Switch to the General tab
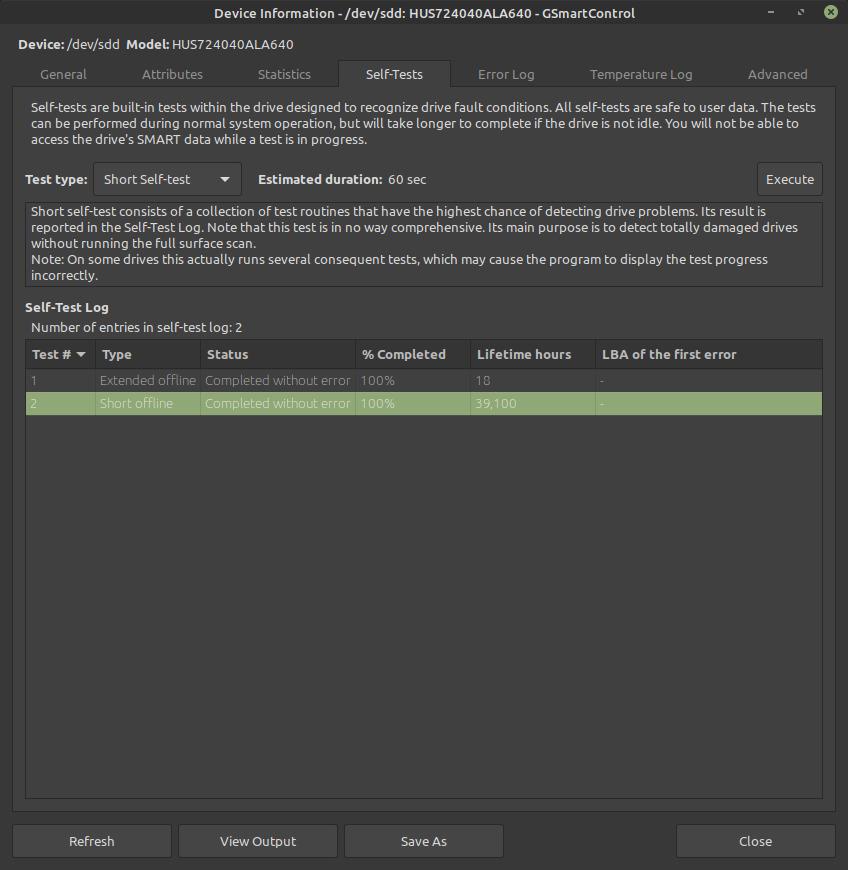The width and height of the screenshot is (848, 870). [x=63, y=74]
